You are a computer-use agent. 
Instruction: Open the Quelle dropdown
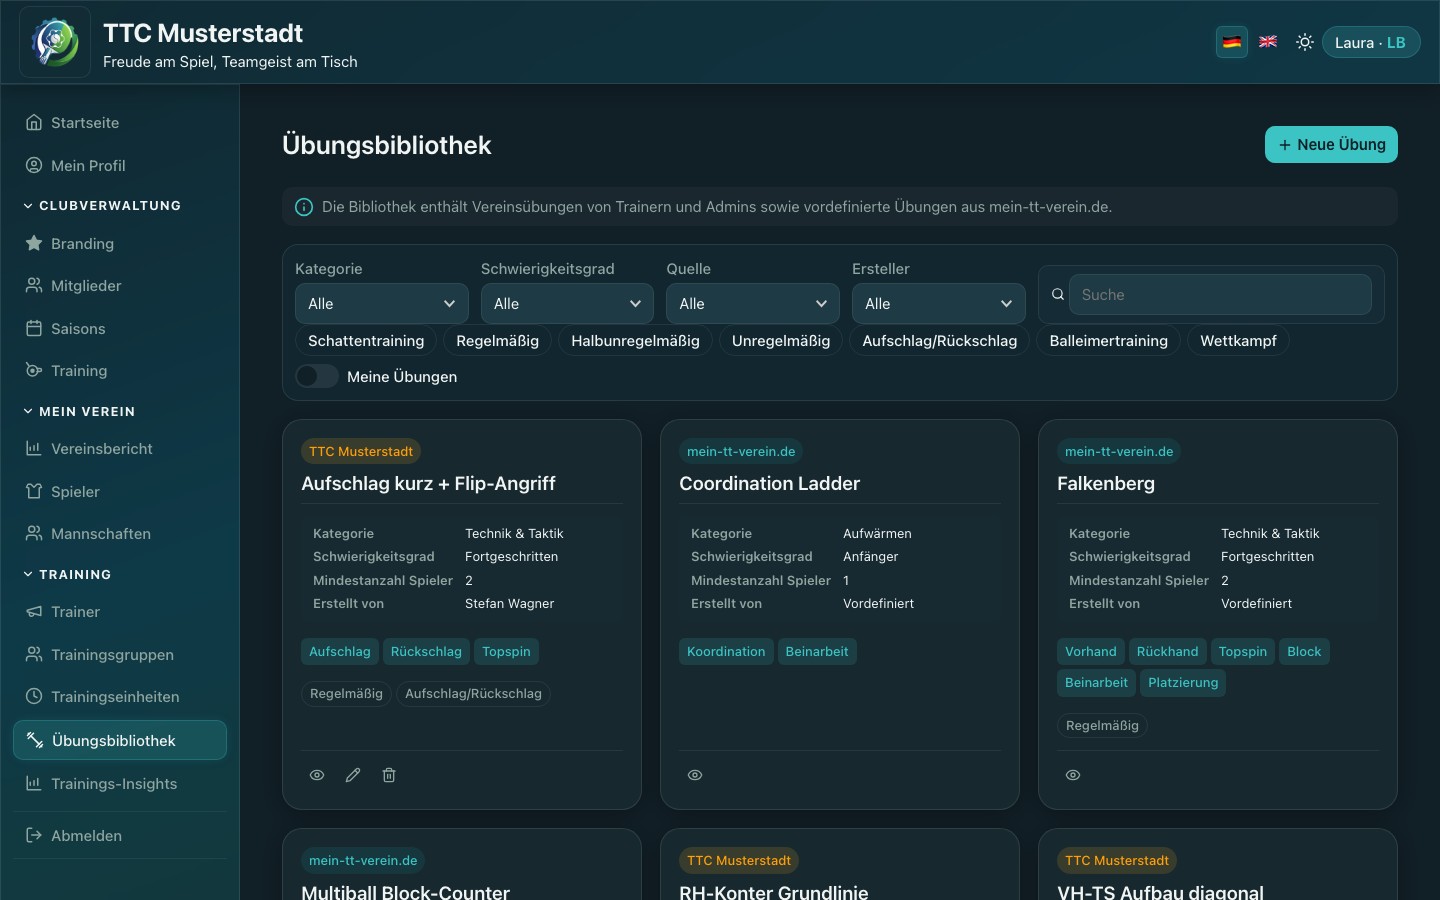pos(753,304)
